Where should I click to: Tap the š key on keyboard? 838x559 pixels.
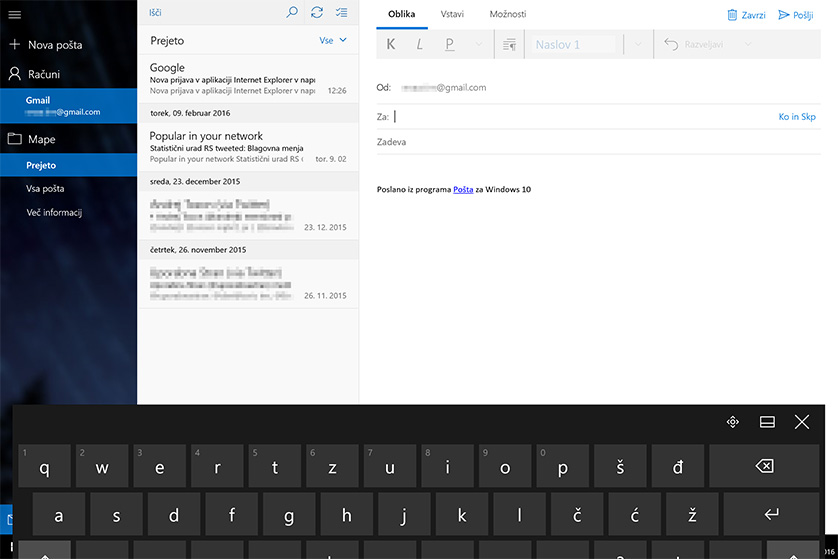point(620,466)
